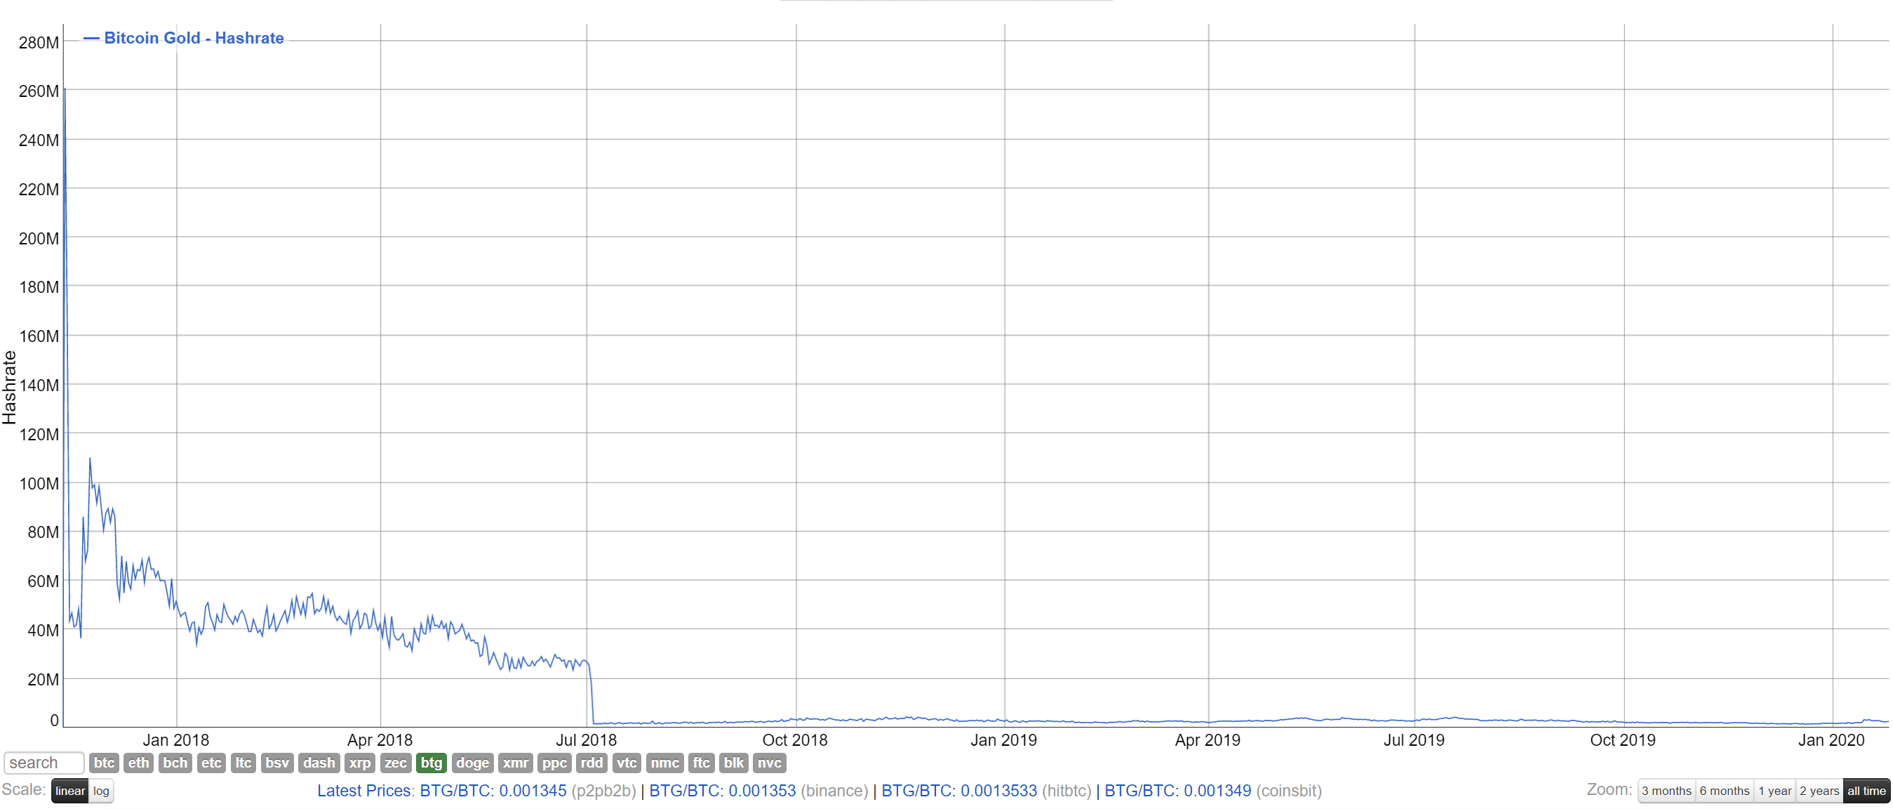Click the Jul 2019 axis label

1414,740
